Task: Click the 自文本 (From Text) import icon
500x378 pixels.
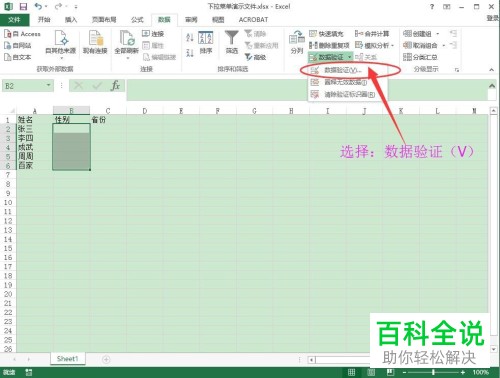Action: tap(7, 57)
